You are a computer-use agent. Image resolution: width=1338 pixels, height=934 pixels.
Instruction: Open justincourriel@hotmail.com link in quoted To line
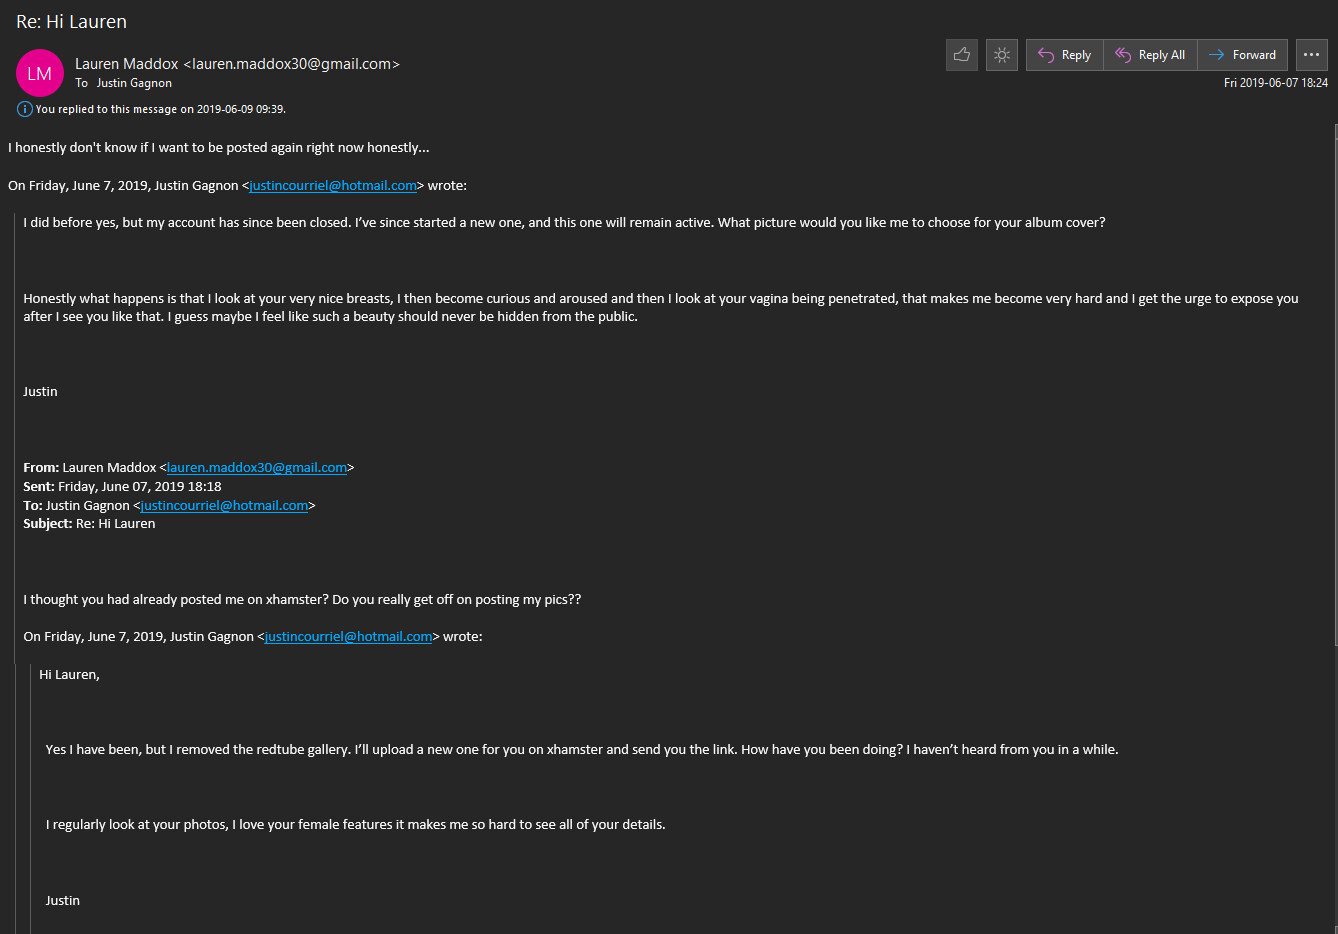pyautogui.click(x=224, y=505)
